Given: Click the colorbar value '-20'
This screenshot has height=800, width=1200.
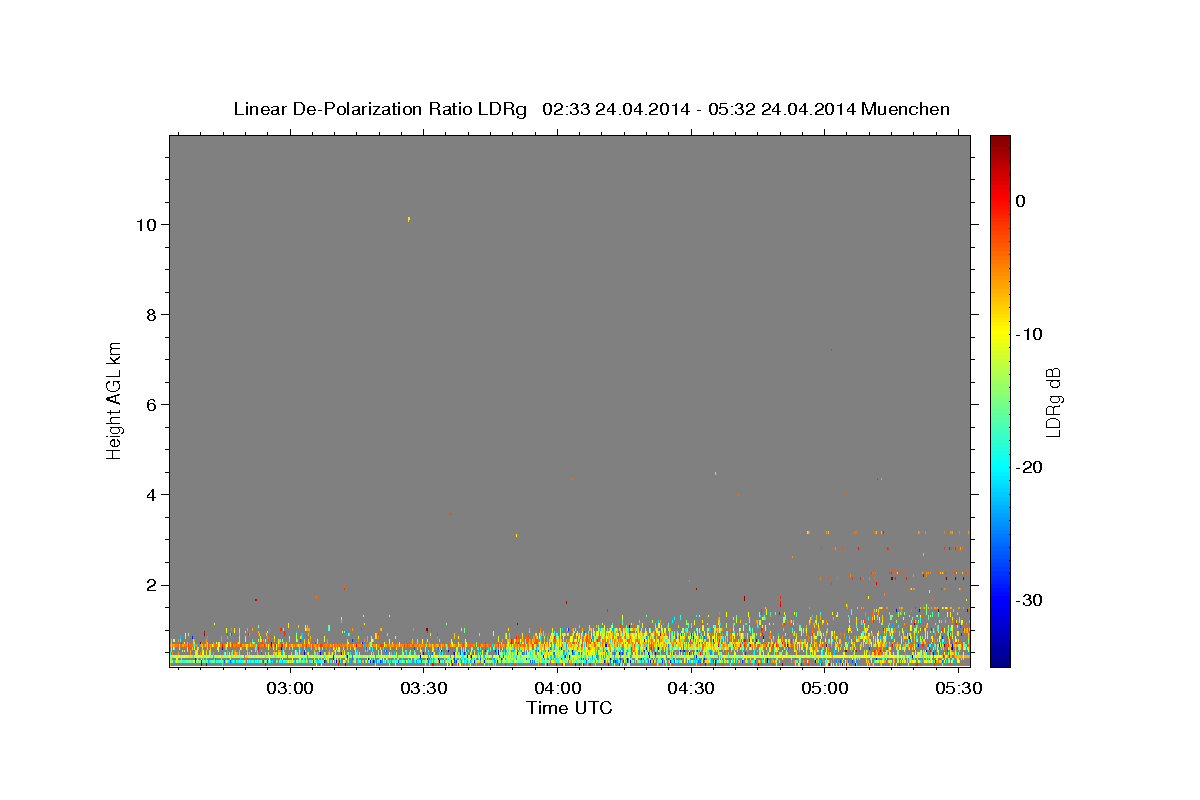Looking at the screenshot, I should [1031, 467].
